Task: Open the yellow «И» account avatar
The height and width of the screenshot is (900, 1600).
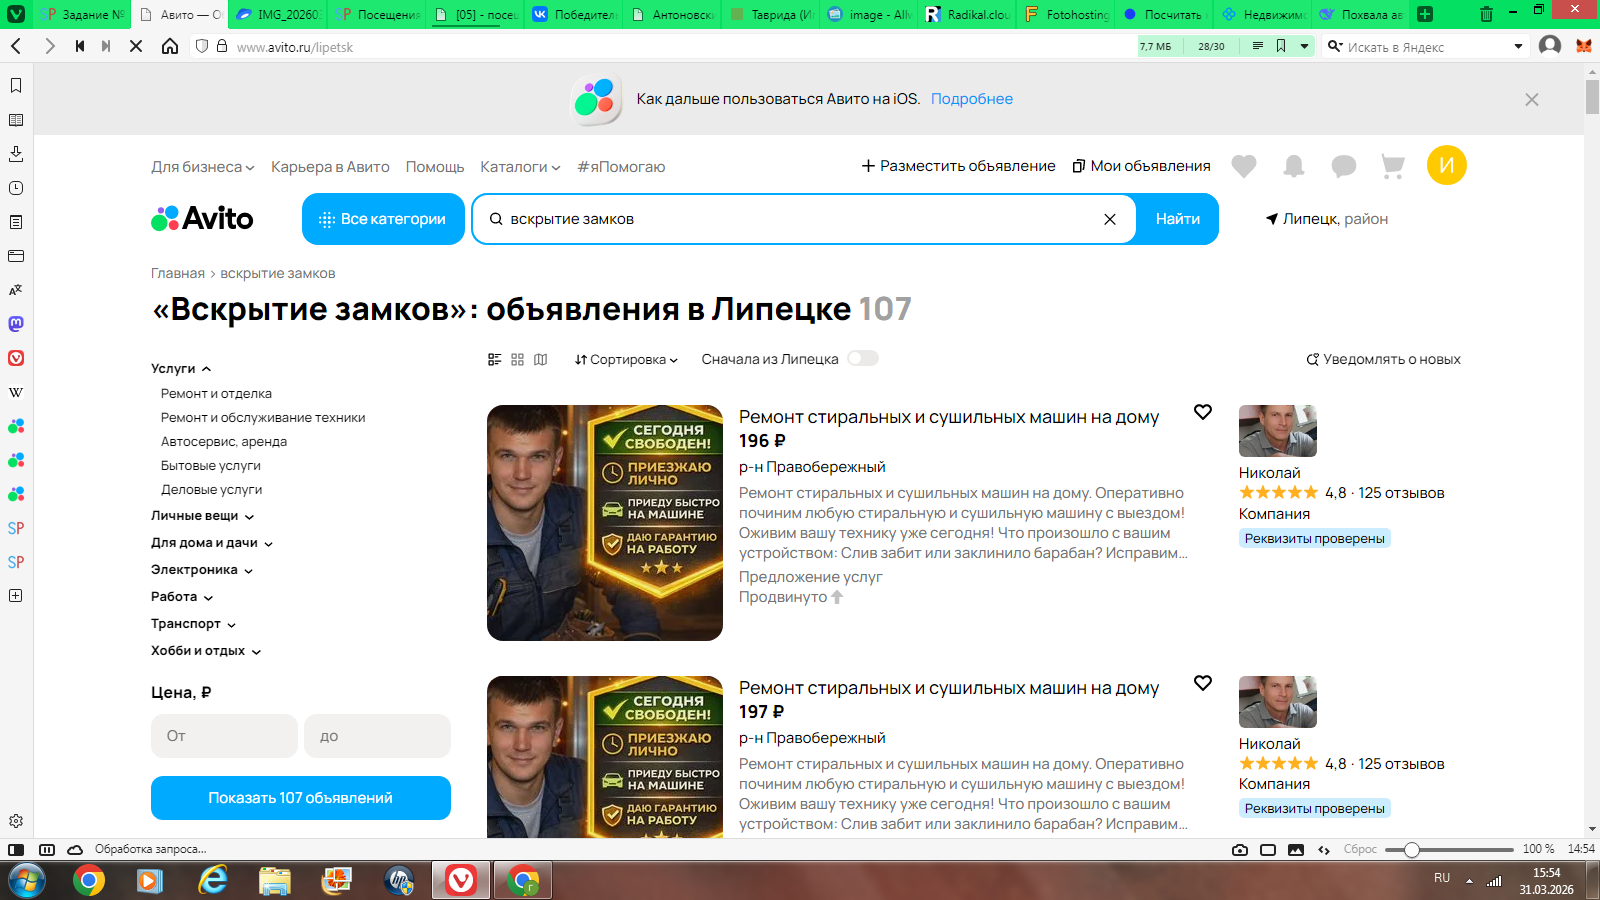Action: pyautogui.click(x=1447, y=165)
